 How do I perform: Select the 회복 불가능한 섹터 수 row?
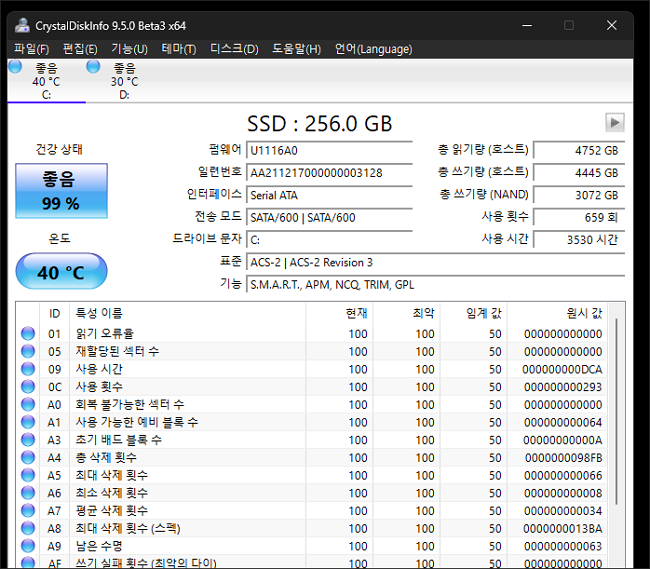click(312, 404)
